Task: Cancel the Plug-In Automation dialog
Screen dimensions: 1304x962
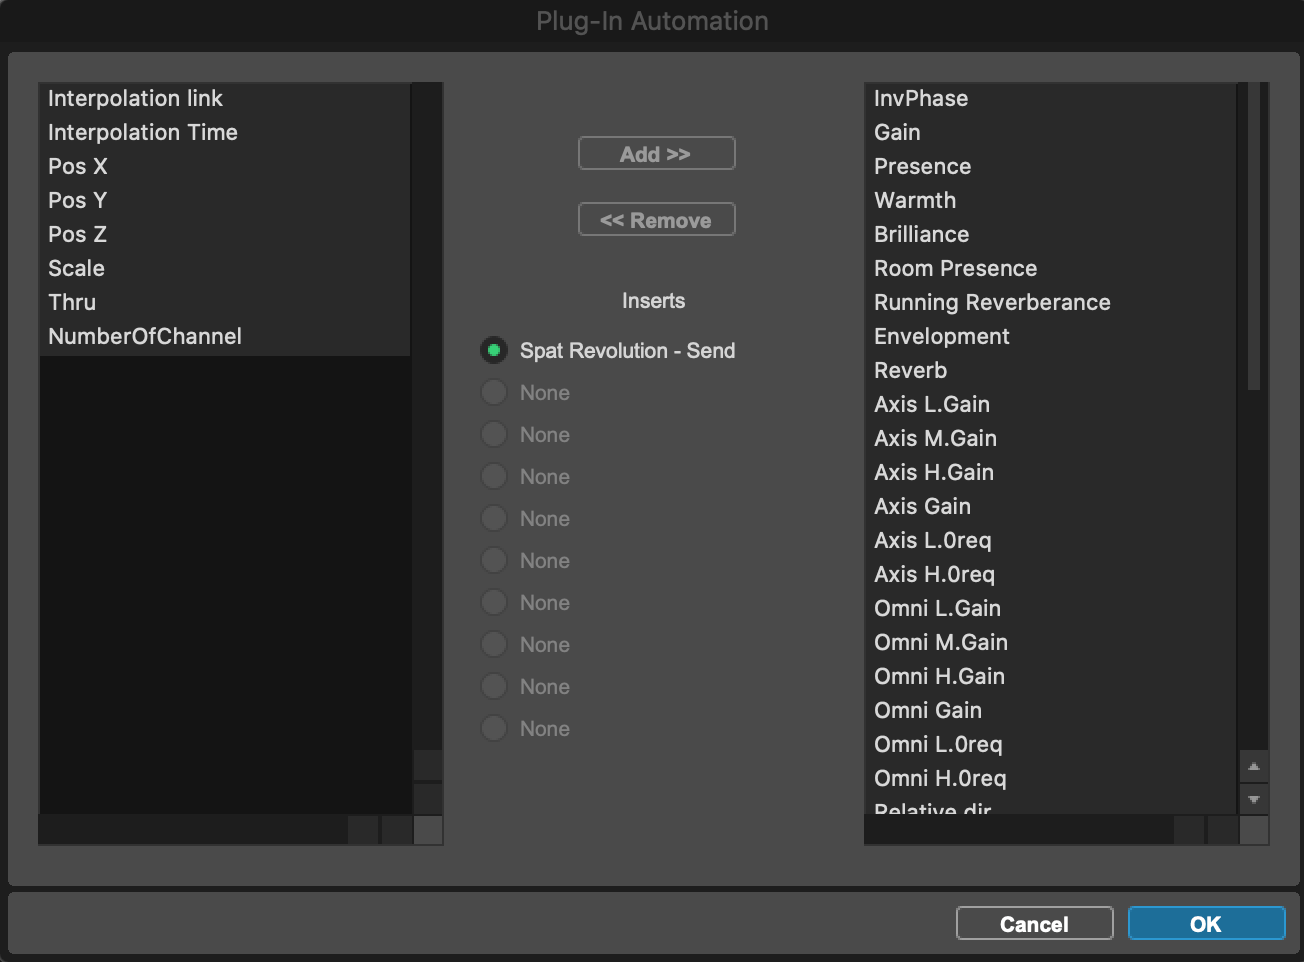Action: (1034, 924)
